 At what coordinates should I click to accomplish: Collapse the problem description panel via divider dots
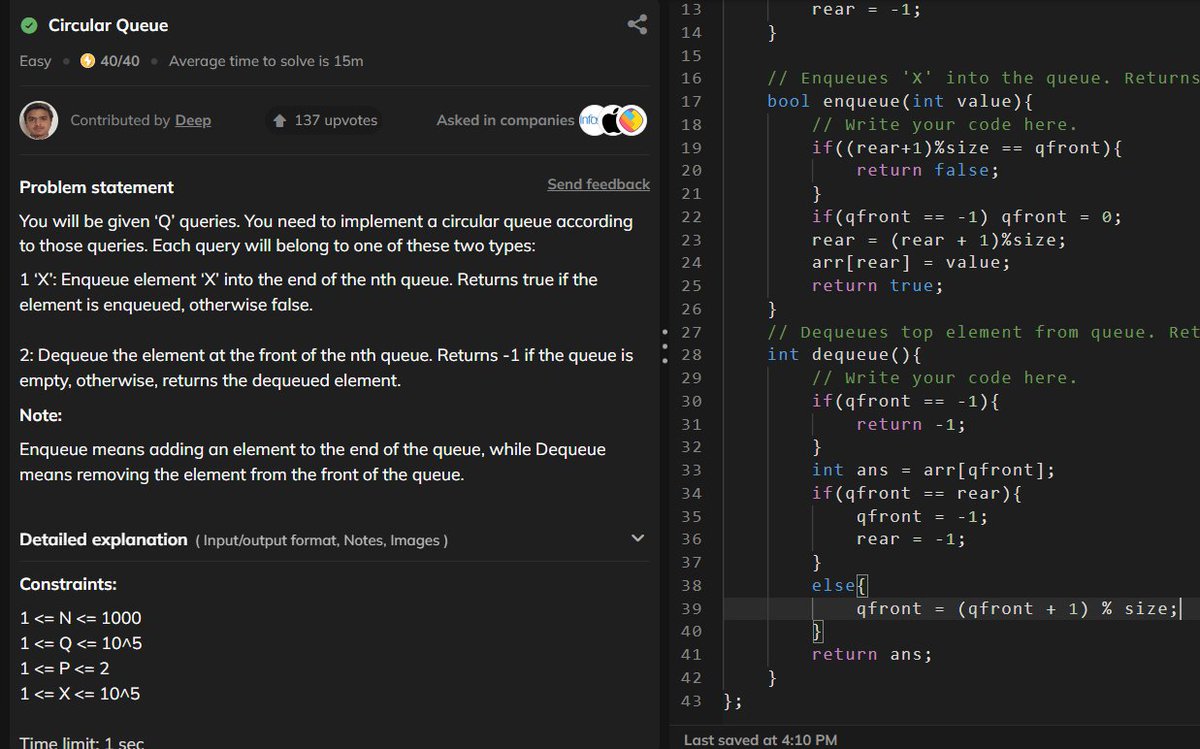[x=665, y=346]
